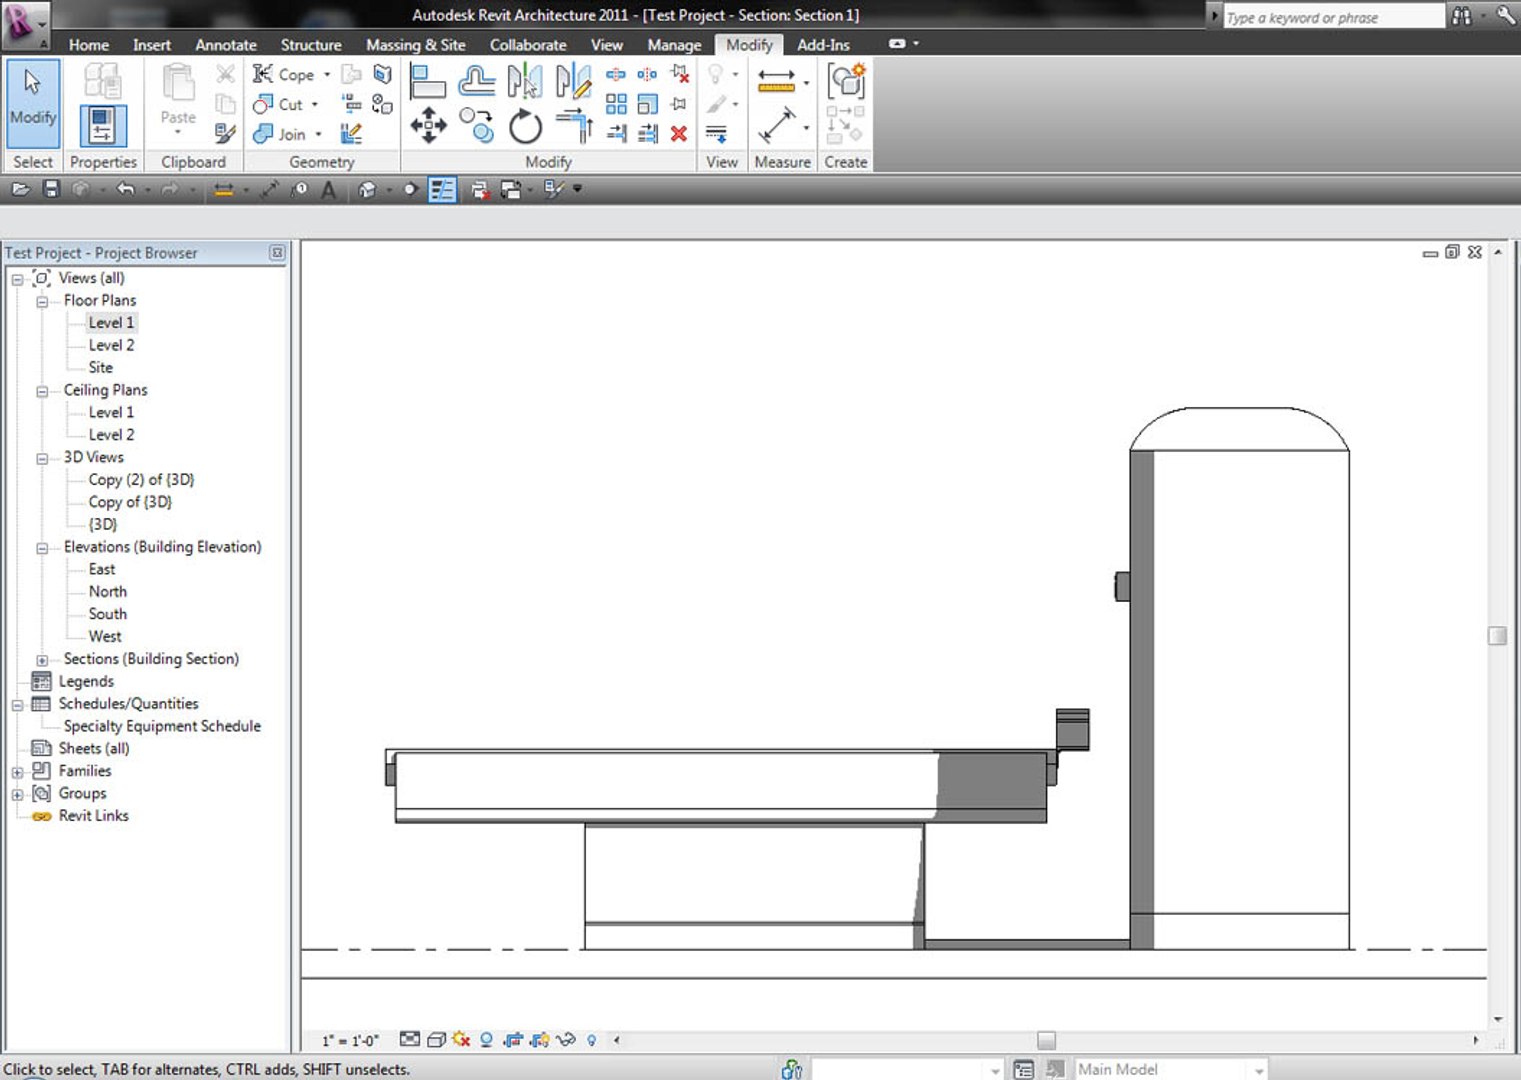Image resolution: width=1521 pixels, height=1080 pixels.
Task: Click the view scale 1" = 1'-0" button
Action: coord(351,1040)
